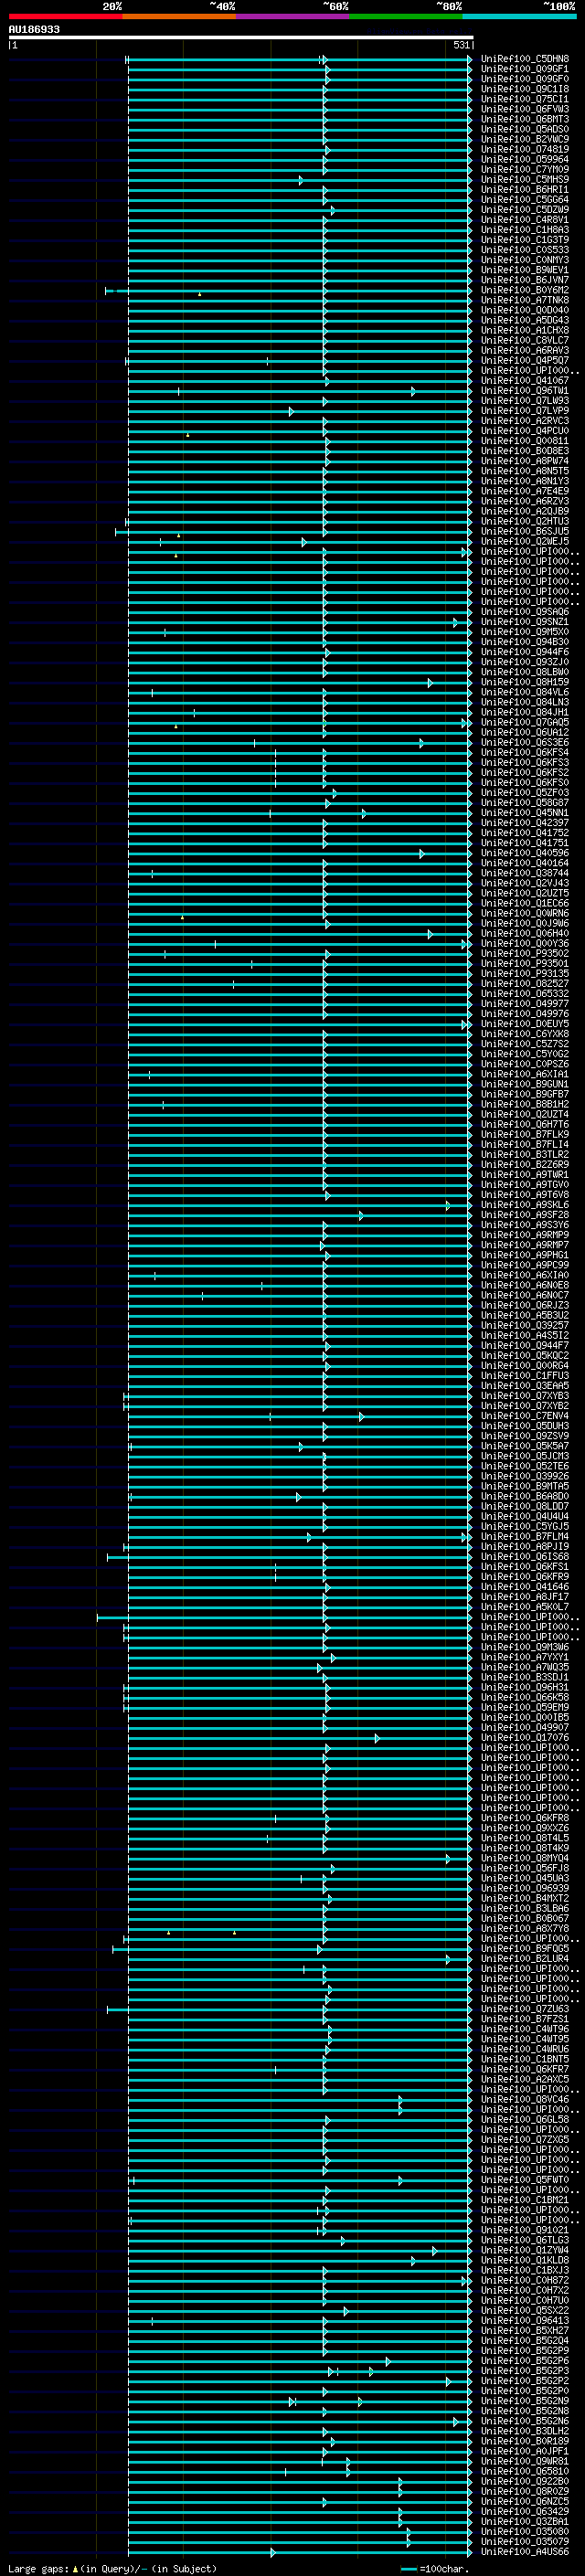Screen dimensions: 585x2576
Task: Select the UniRef100_A1CHX8 label
Action: click(525, 330)
